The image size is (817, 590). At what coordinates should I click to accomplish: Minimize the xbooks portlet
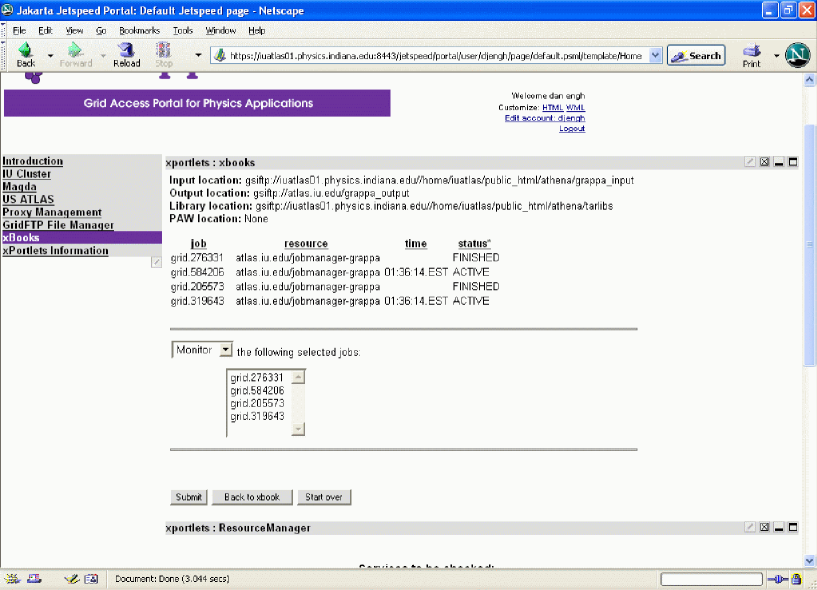coord(779,162)
